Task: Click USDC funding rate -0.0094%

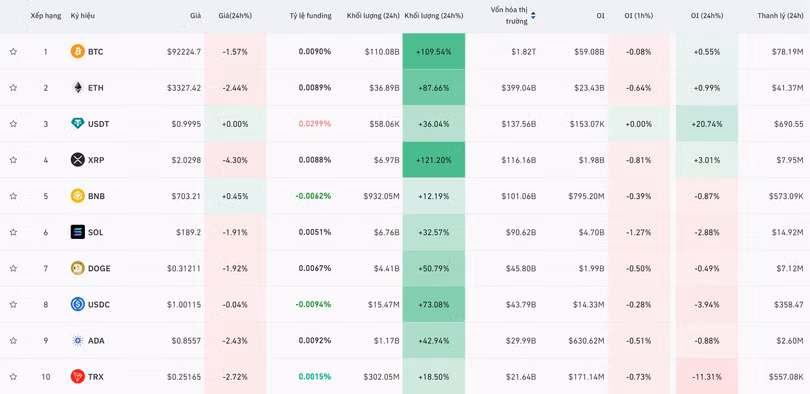Action: (314, 305)
